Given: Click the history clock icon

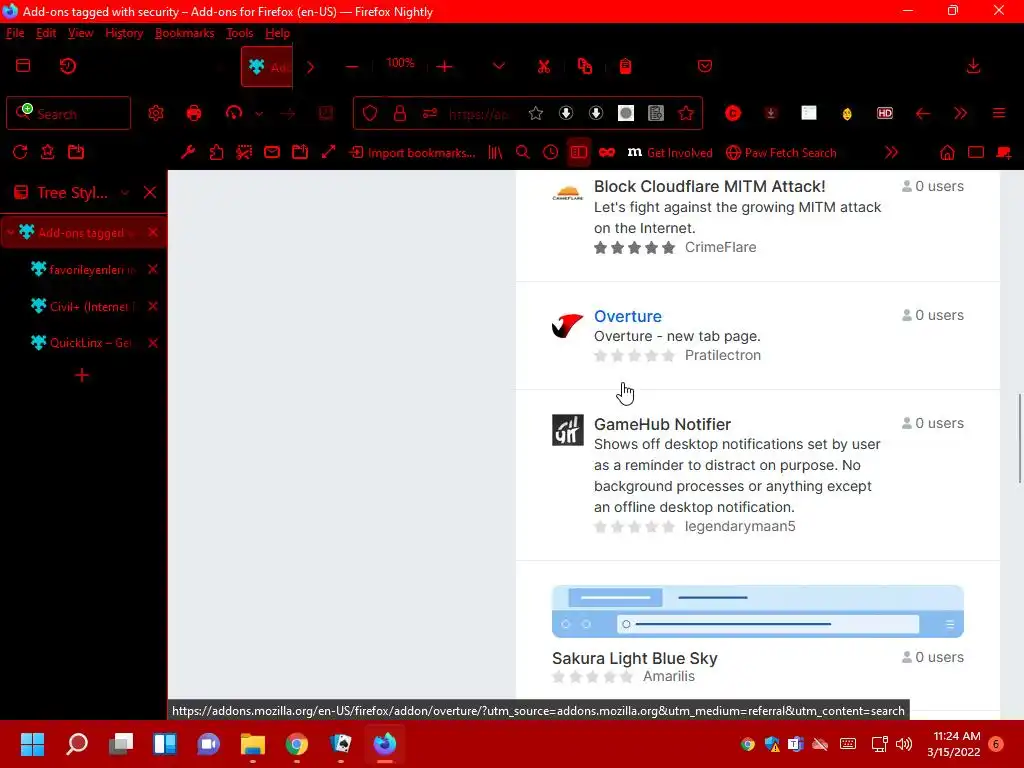Looking at the screenshot, I should [x=551, y=152].
